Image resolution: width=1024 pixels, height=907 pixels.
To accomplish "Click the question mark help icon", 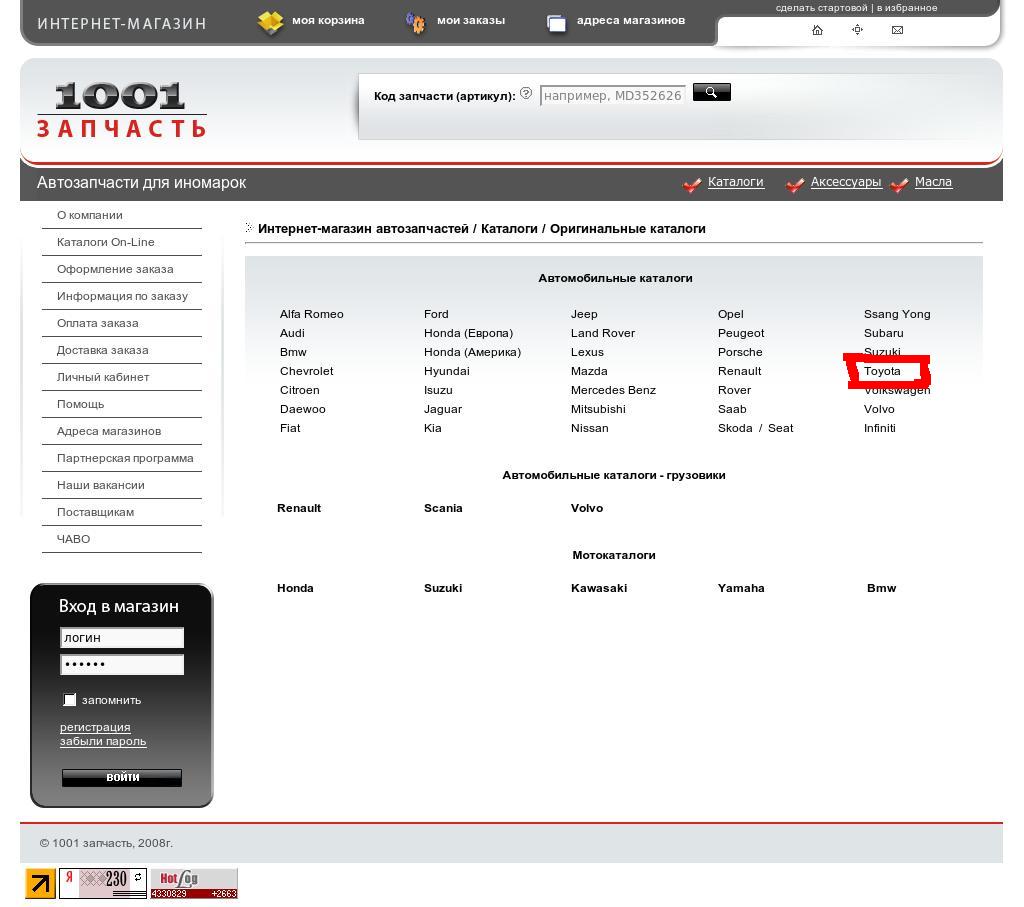I will click(x=526, y=93).
